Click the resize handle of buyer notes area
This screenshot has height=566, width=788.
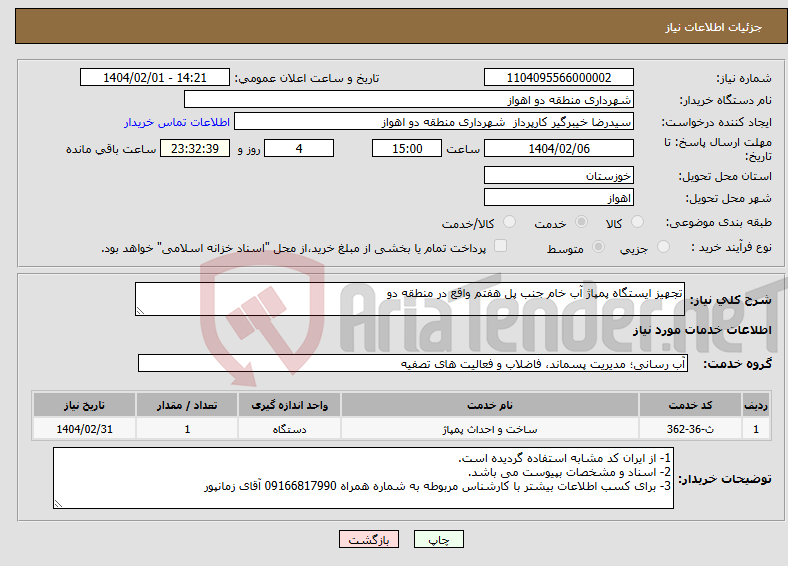coord(59,503)
